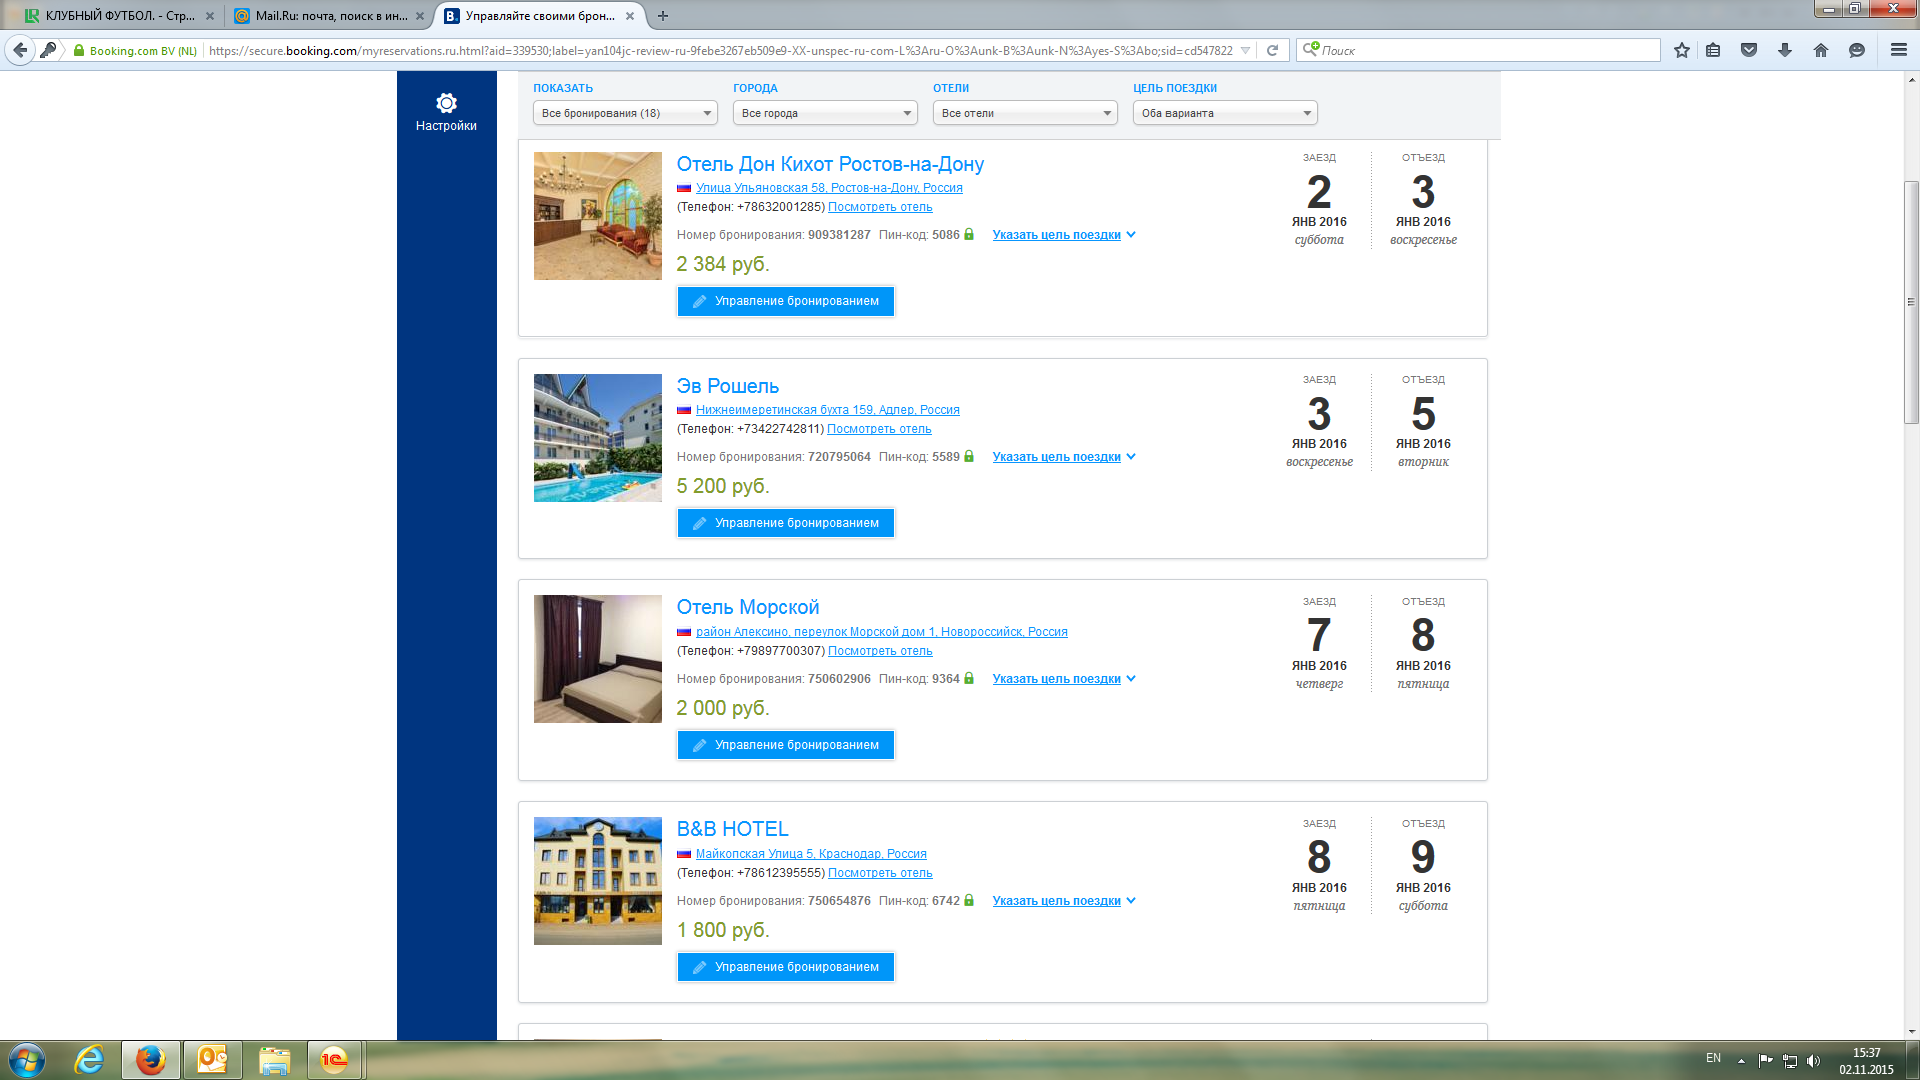The width and height of the screenshot is (1920, 1080).
Task: Click the URL address field
Action: [x=720, y=50]
